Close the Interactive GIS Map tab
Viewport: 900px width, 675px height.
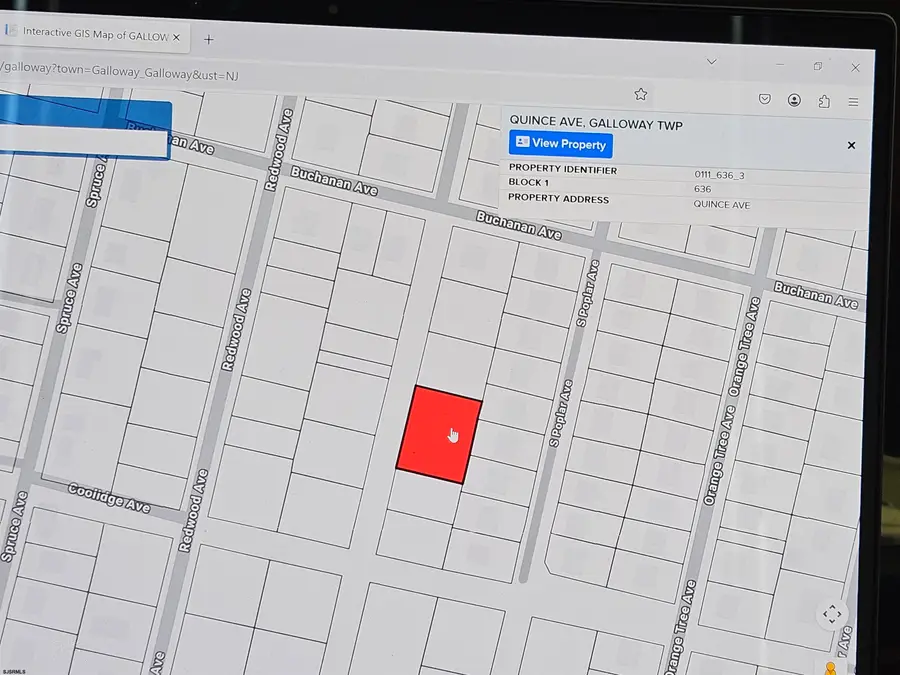pos(176,37)
